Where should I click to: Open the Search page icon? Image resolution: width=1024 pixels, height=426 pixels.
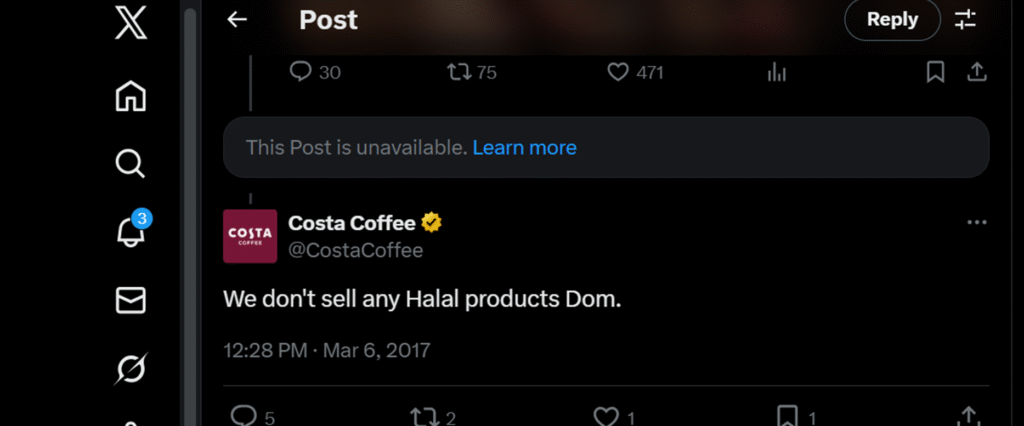130,163
